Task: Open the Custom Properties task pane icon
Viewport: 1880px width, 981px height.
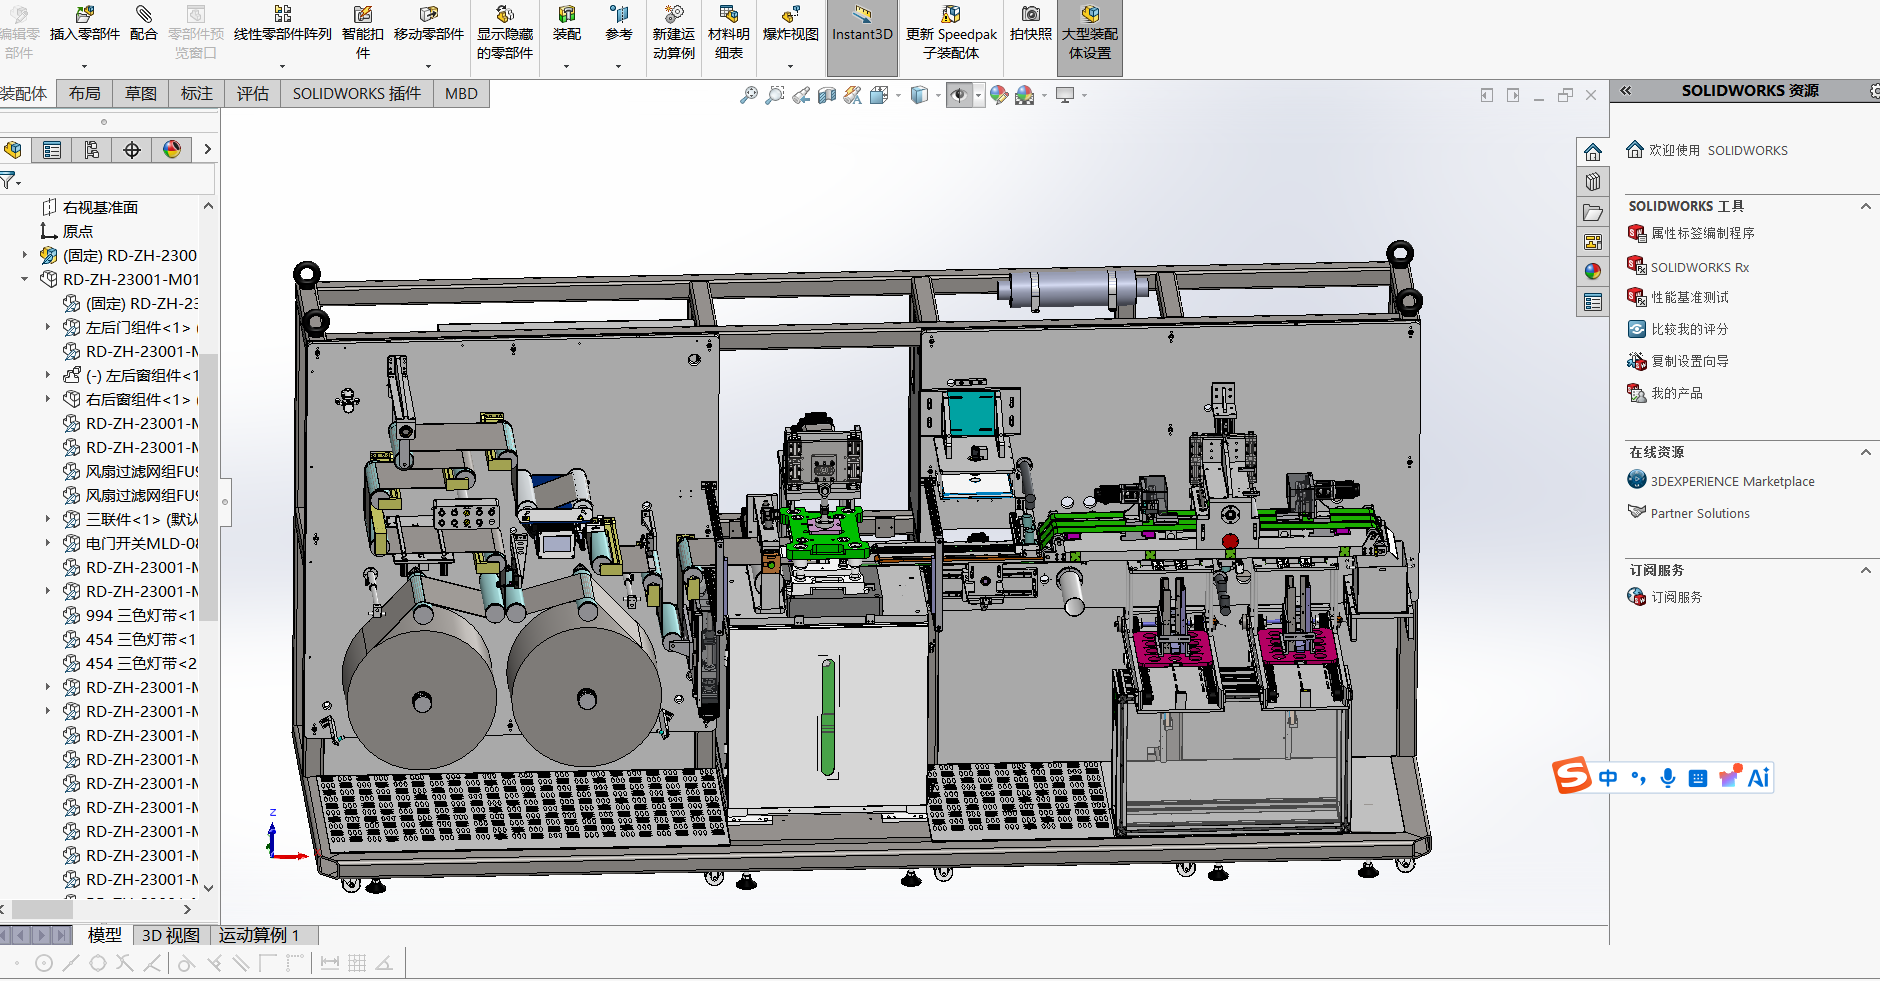Action: pos(1593,302)
